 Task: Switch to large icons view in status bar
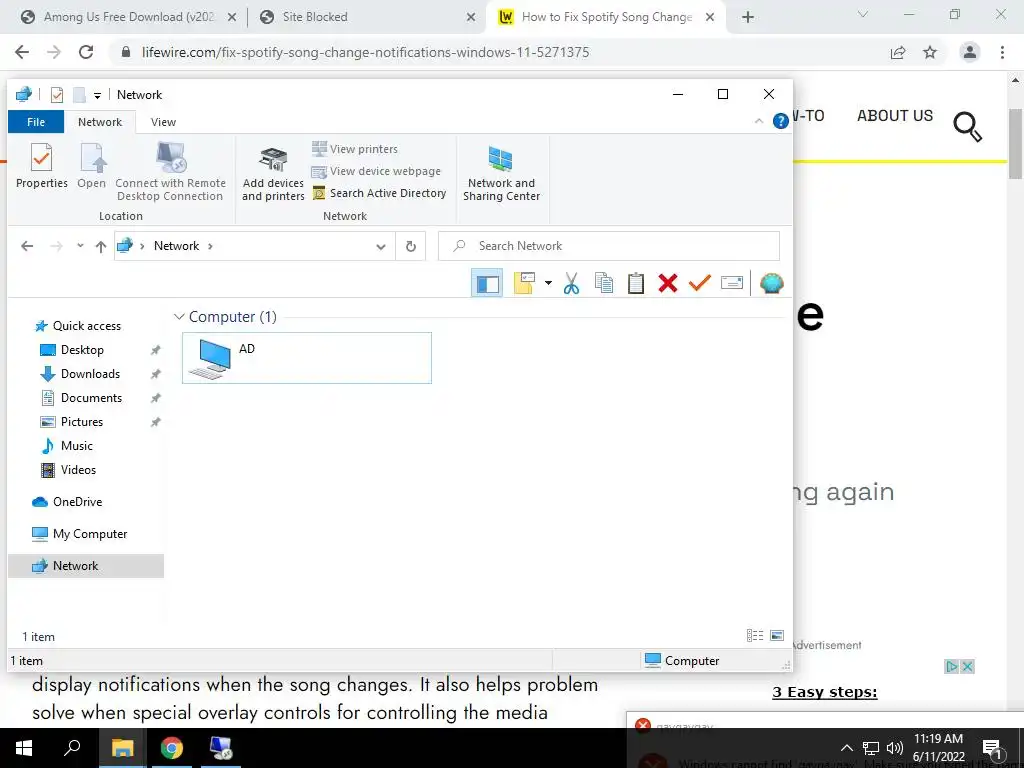[776, 635]
